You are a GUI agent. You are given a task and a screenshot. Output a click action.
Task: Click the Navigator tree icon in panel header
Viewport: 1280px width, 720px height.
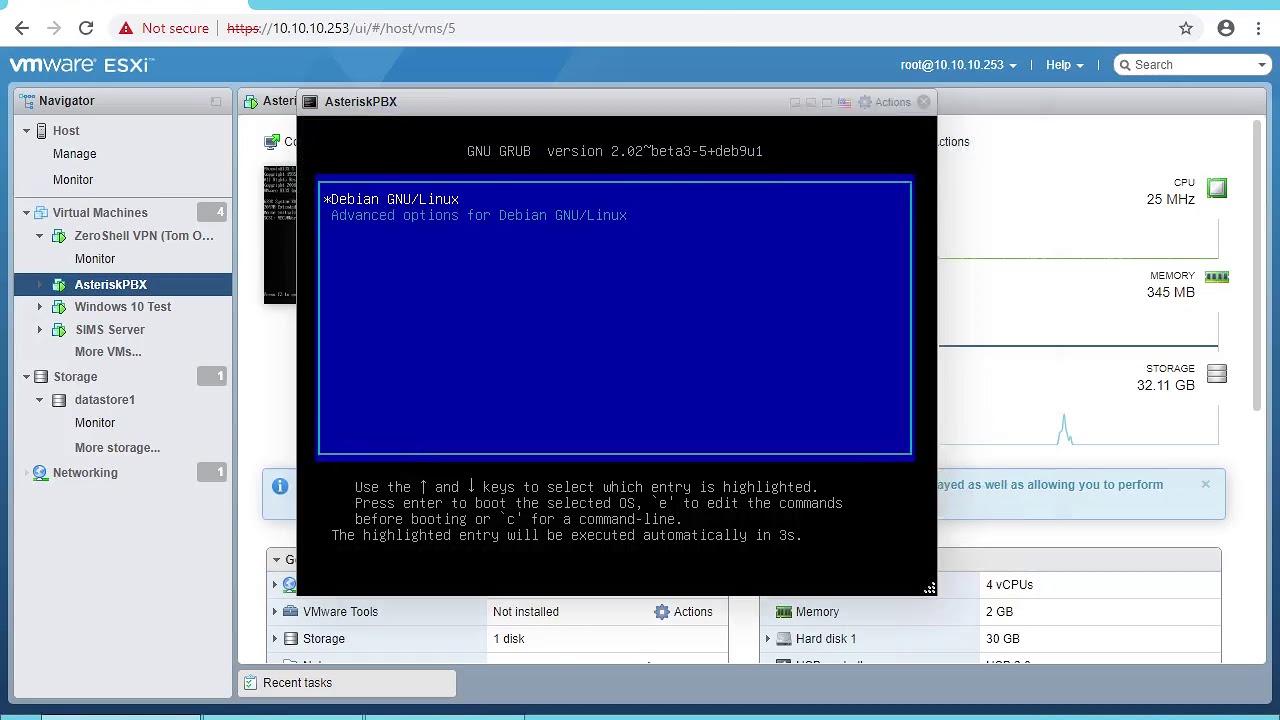(x=29, y=101)
